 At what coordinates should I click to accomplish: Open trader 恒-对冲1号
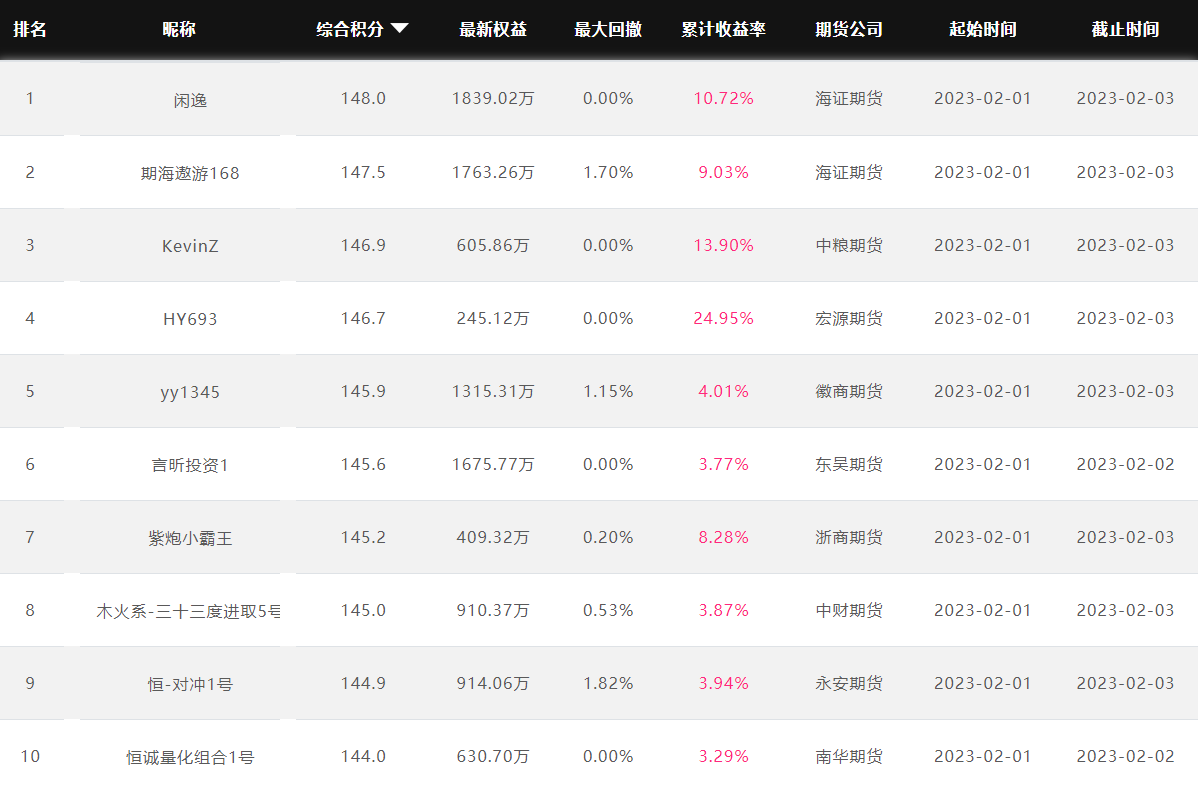(x=190, y=684)
